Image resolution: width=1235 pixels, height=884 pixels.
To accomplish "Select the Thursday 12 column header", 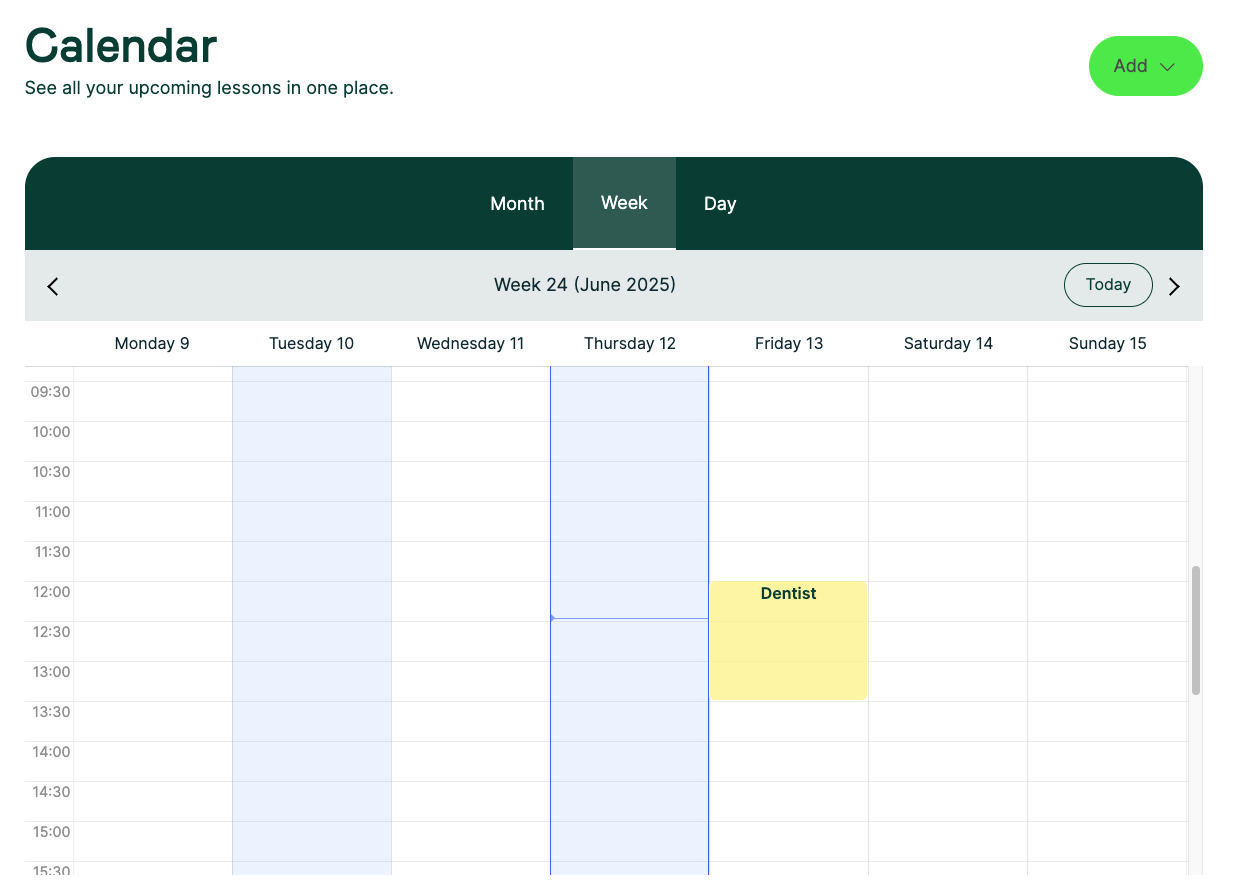I will [629, 343].
